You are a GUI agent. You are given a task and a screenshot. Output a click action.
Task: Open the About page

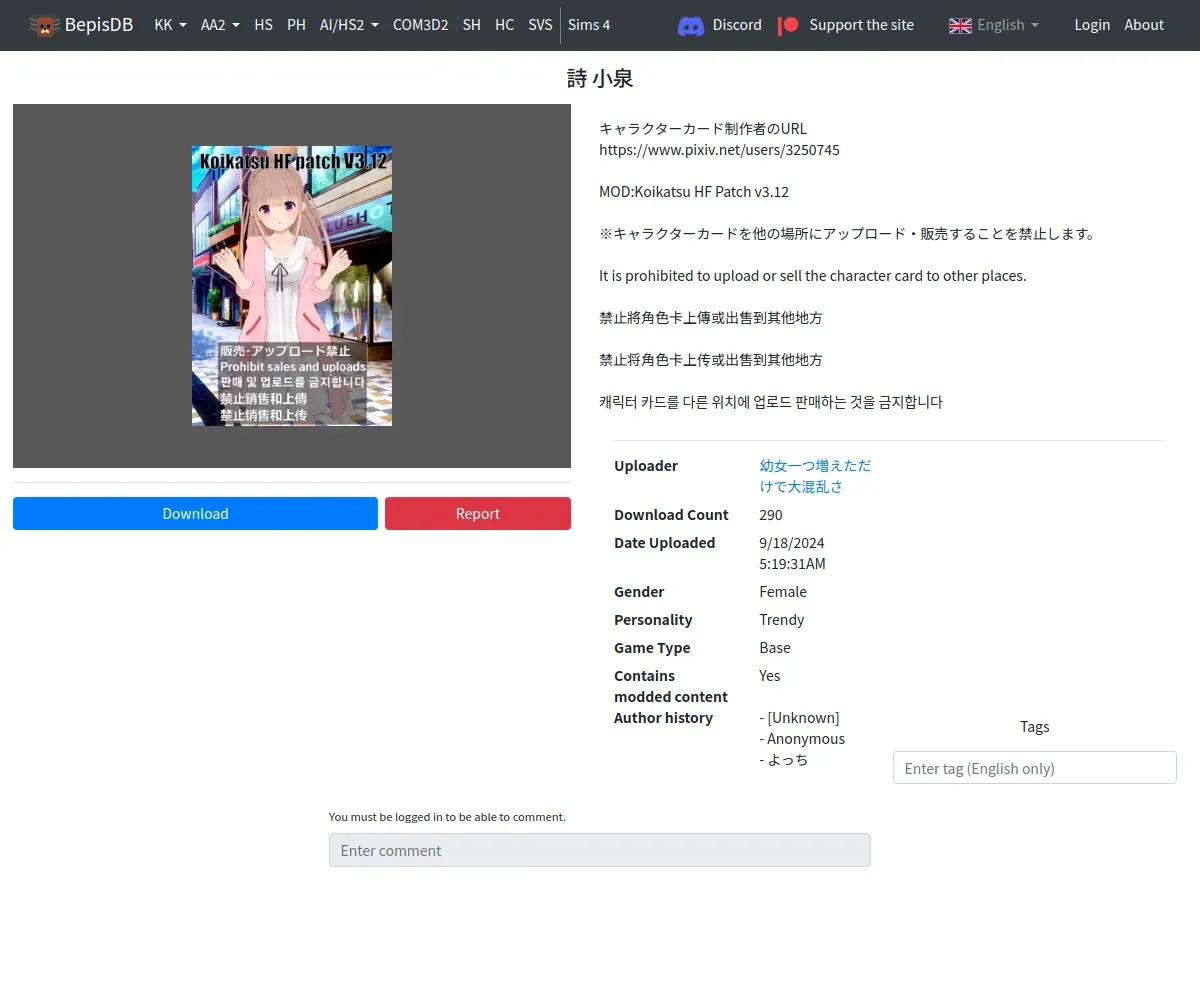(x=1144, y=25)
